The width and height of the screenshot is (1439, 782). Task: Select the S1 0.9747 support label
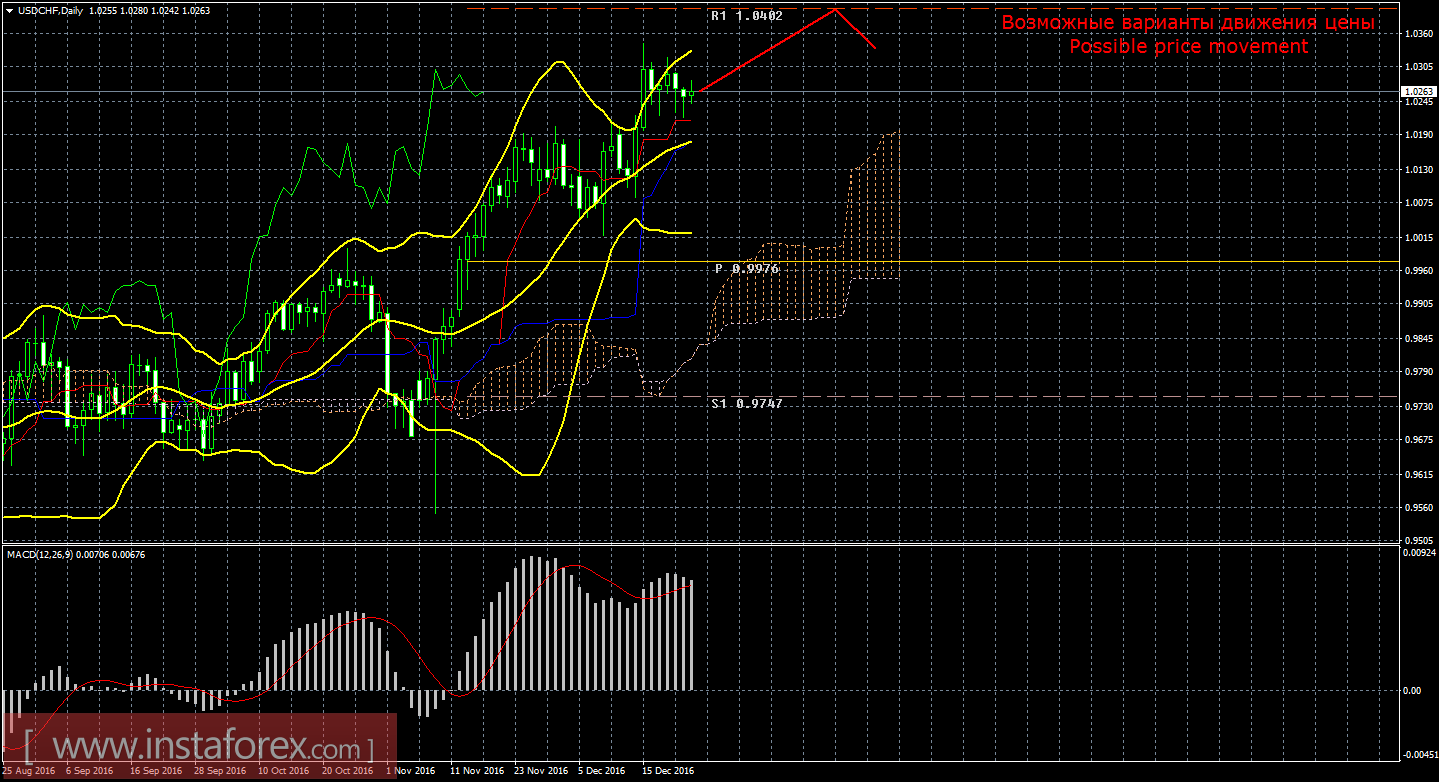pos(747,404)
